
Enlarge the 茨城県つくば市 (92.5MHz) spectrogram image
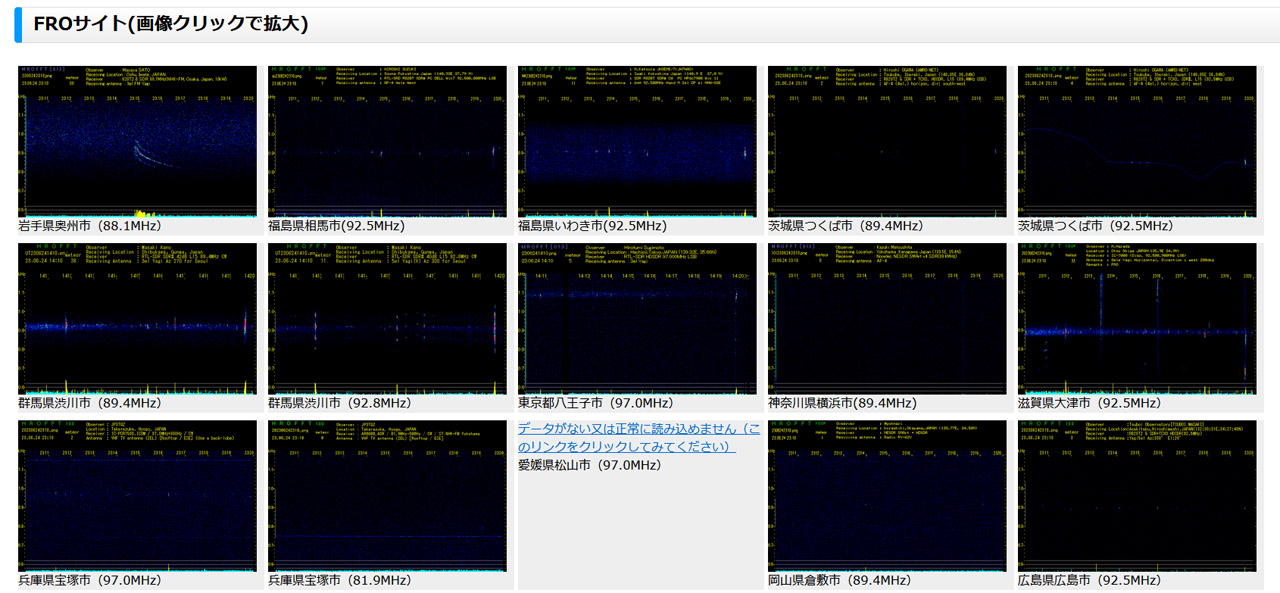pyautogui.click(x=1137, y=142)
